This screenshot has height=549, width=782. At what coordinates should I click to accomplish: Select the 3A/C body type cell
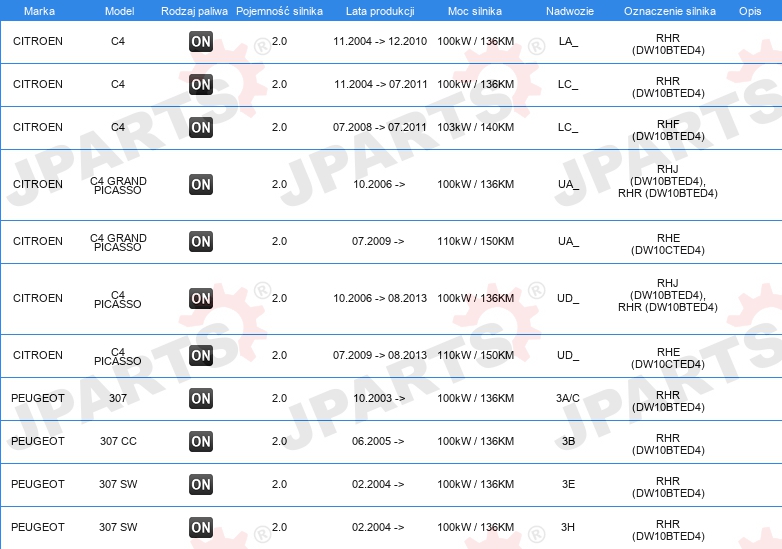[x=568, y=398]
